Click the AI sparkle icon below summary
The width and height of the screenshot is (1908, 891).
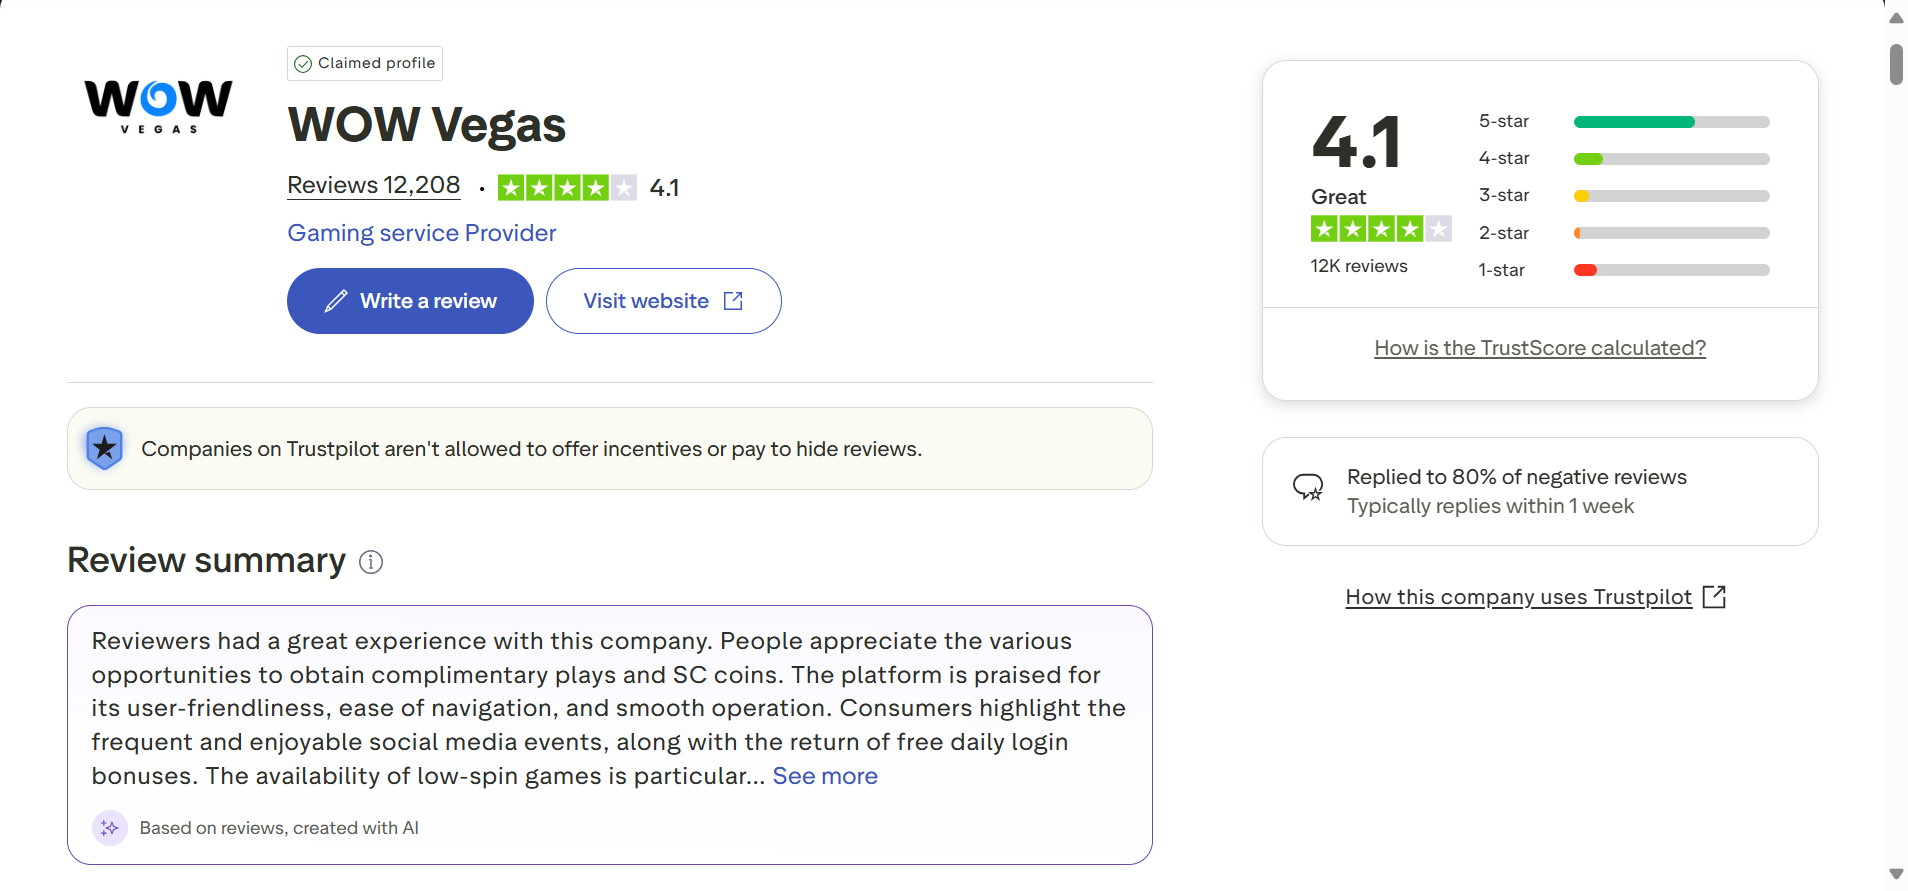point(110,828)
